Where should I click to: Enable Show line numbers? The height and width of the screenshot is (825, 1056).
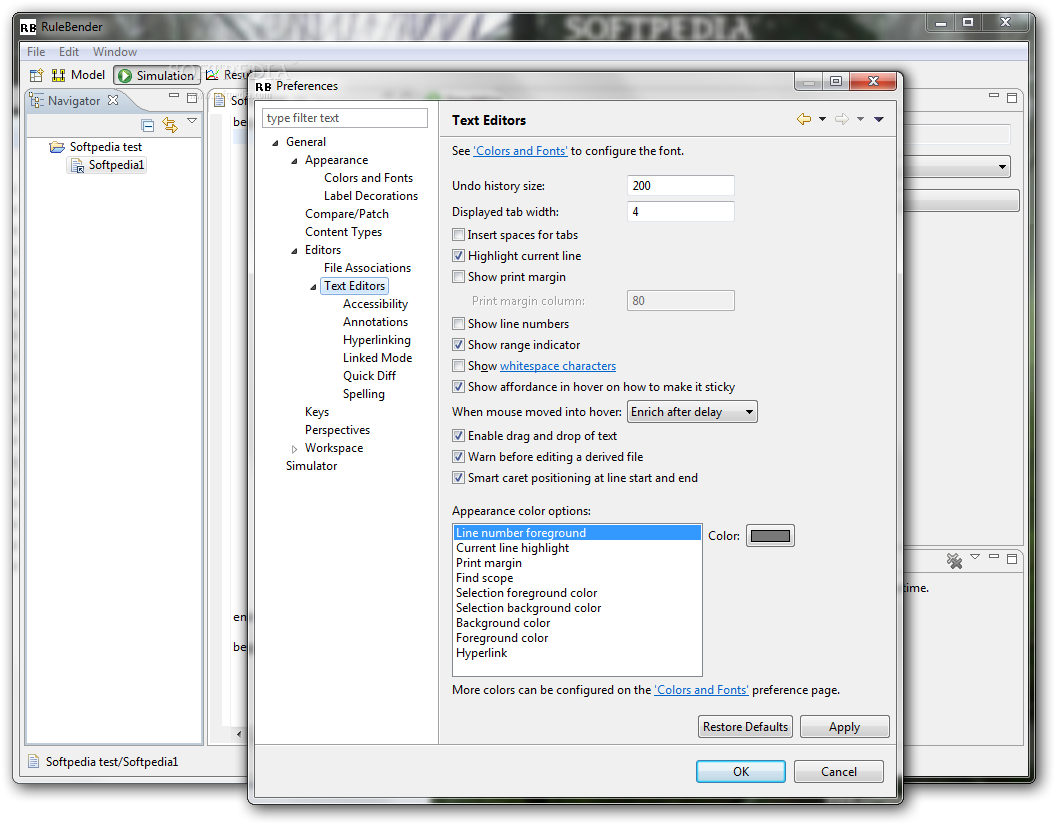(459, 323)
